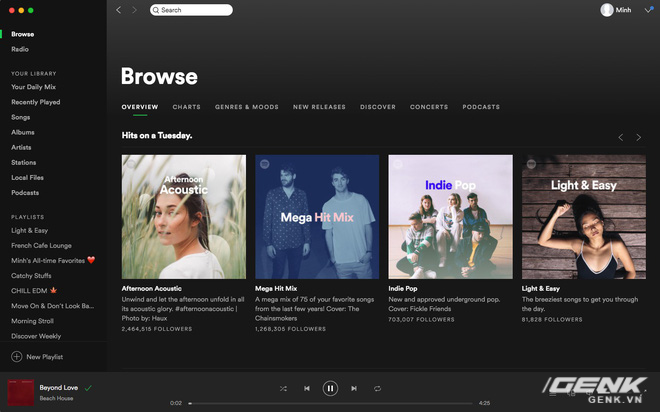
Task: Open the Beach House artist link
Action: pyautogui.click(x=56, y=398)
